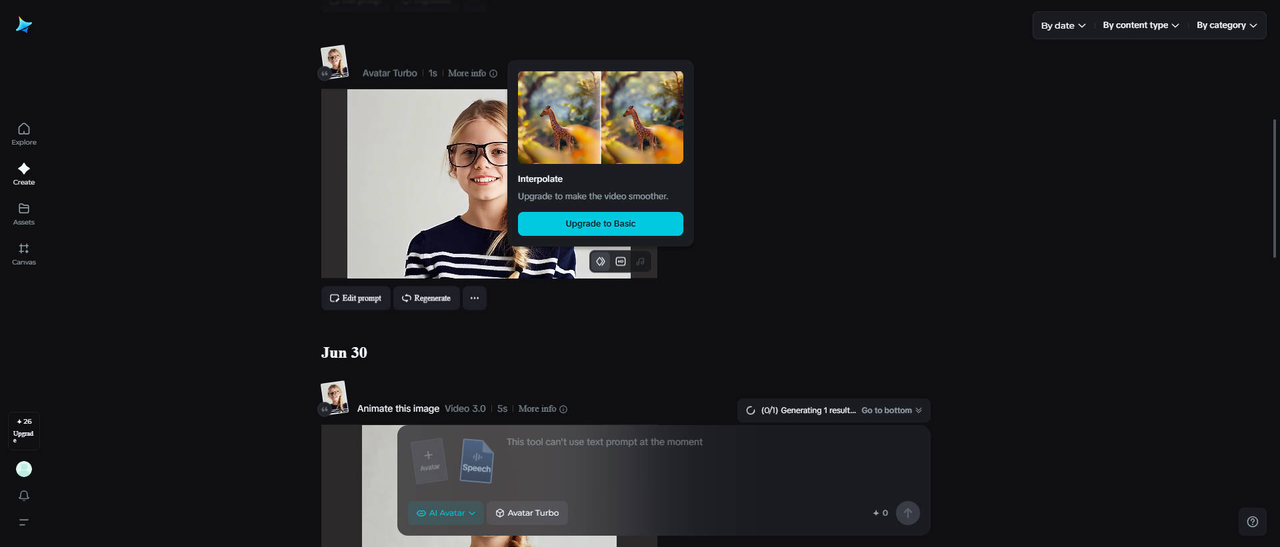The width and height of the screenshot is (1280, 547).
Task: Open the sidebar menu lines icon
Action: pyautogui.click(x=24, y=522)
